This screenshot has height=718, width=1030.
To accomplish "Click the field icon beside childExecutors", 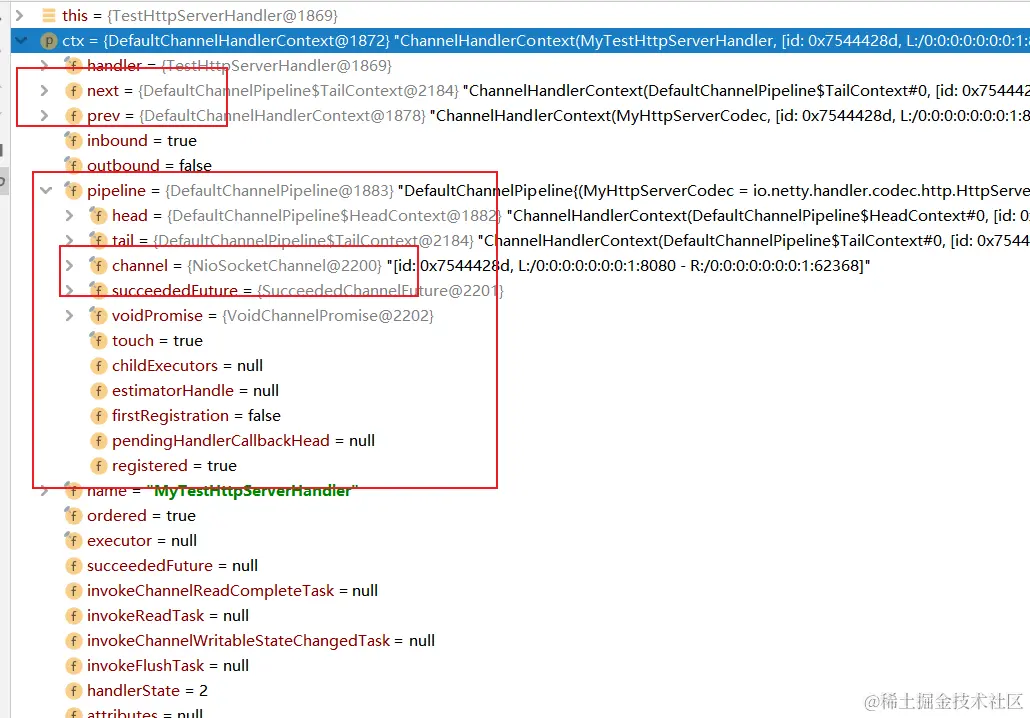I will pos(99,366).
